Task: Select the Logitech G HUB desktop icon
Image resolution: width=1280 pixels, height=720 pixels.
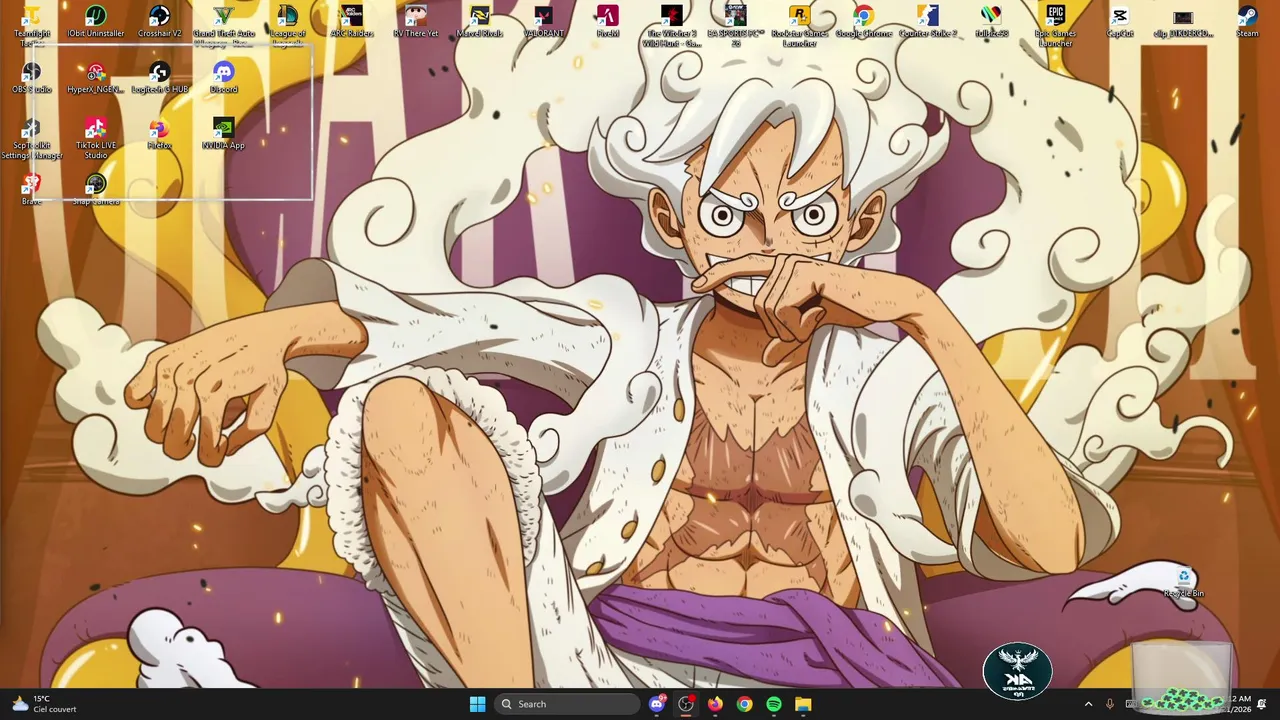Action: (x=160, y=78)
